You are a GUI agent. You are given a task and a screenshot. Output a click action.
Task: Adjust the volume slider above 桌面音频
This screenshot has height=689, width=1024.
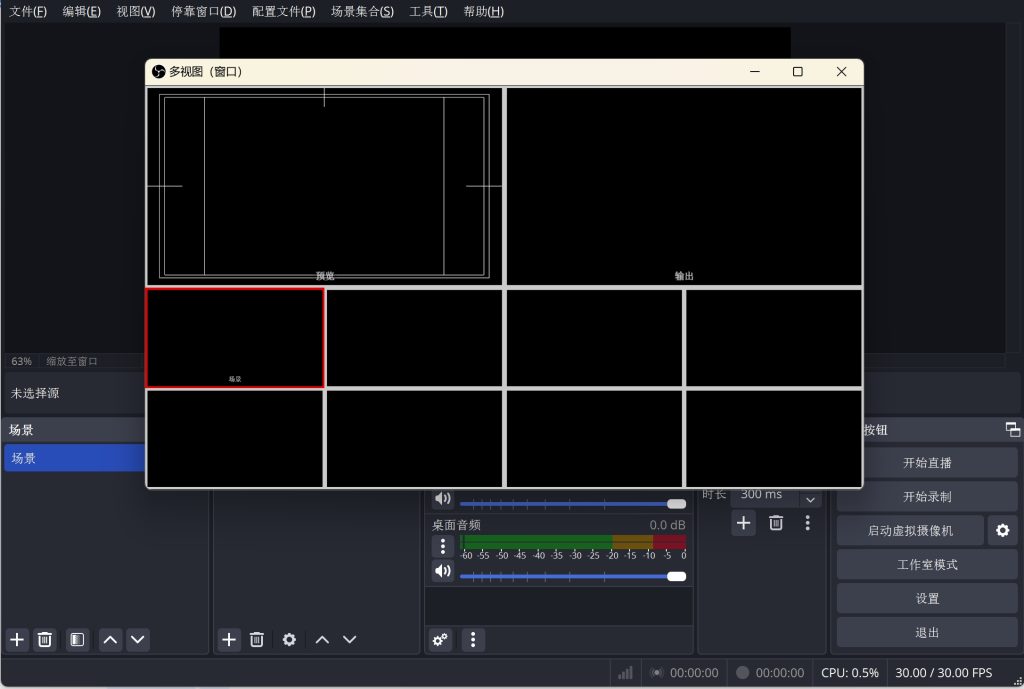pyautogui.click(x=573, y=504)
